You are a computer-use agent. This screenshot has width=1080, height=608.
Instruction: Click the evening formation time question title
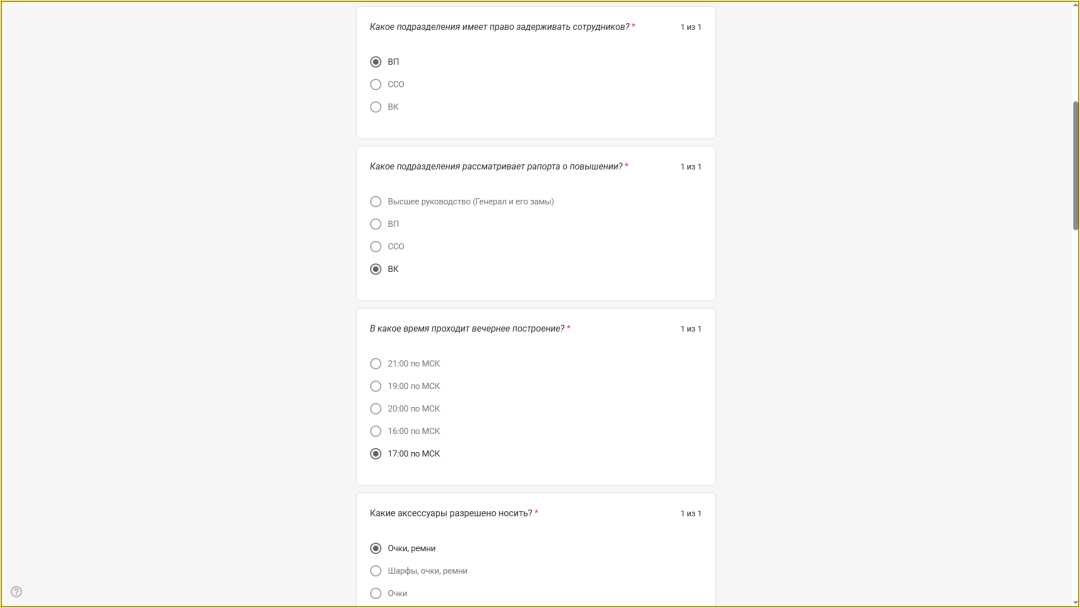click(467, 329)
